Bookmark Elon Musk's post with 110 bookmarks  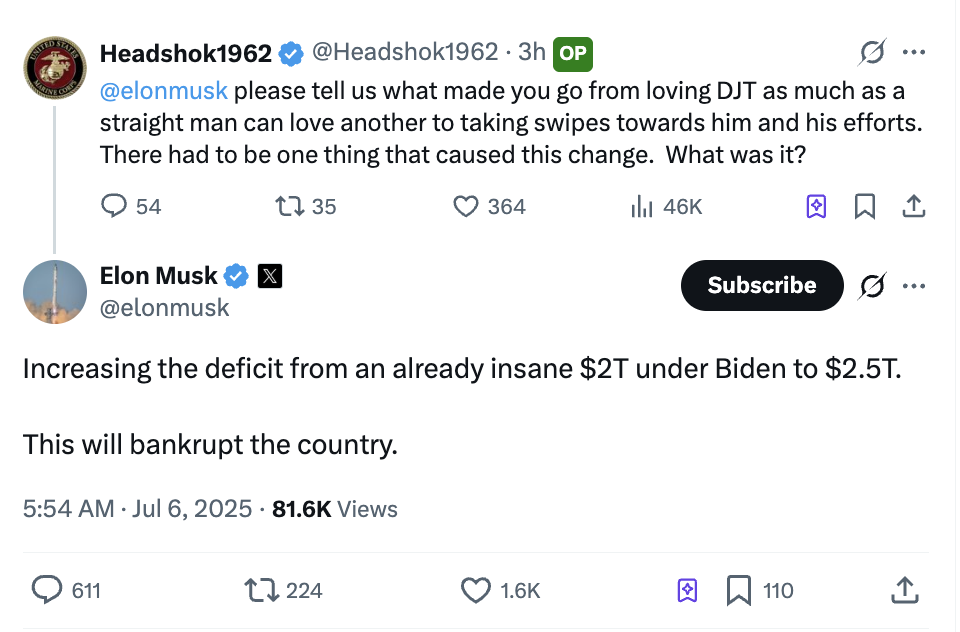click(738, 590)
